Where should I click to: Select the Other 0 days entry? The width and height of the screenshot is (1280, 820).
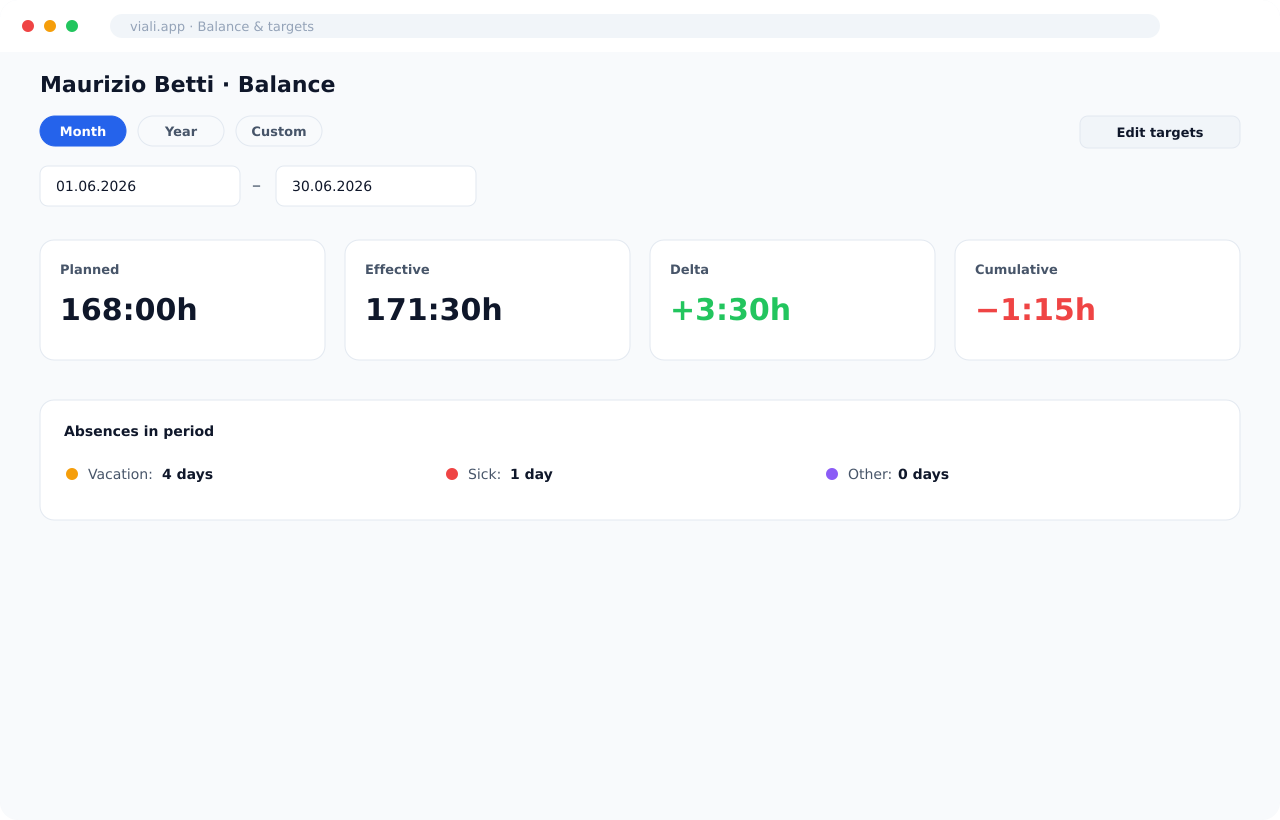[887, 474]
